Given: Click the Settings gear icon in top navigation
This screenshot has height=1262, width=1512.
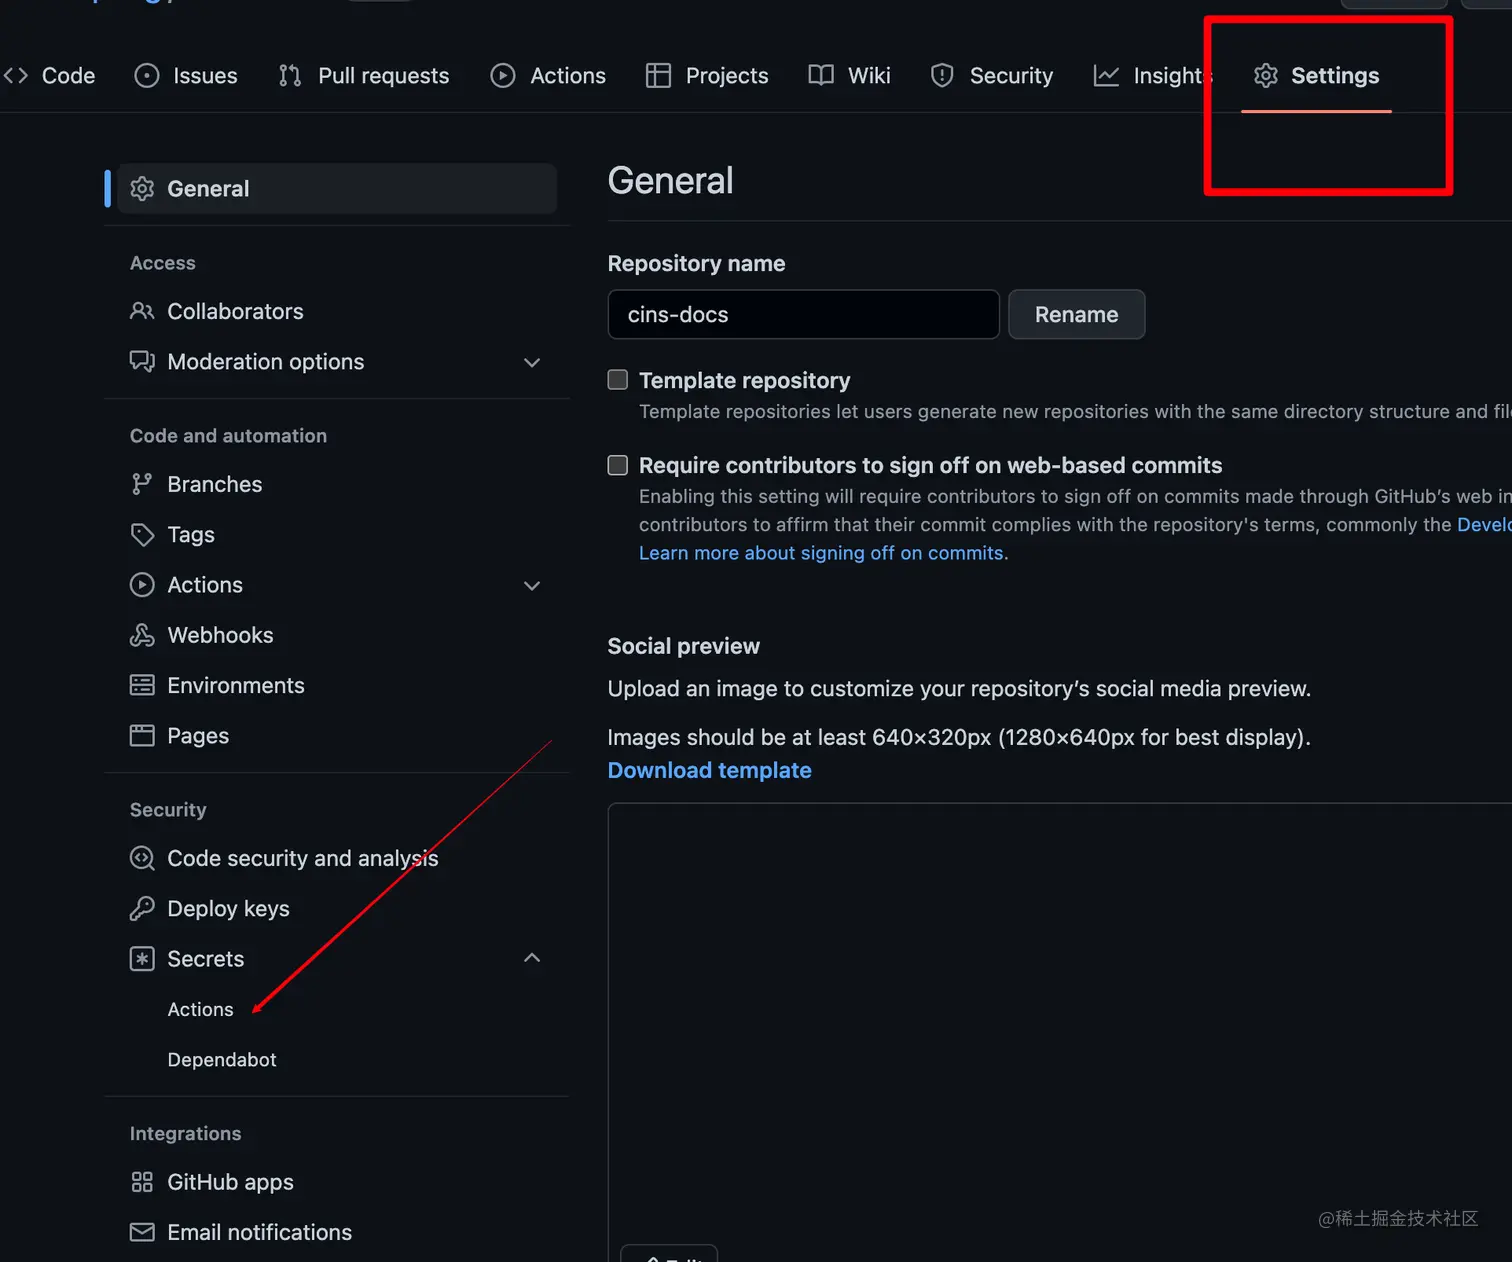Looking at the screenshot, I should tap(1266, 75).
